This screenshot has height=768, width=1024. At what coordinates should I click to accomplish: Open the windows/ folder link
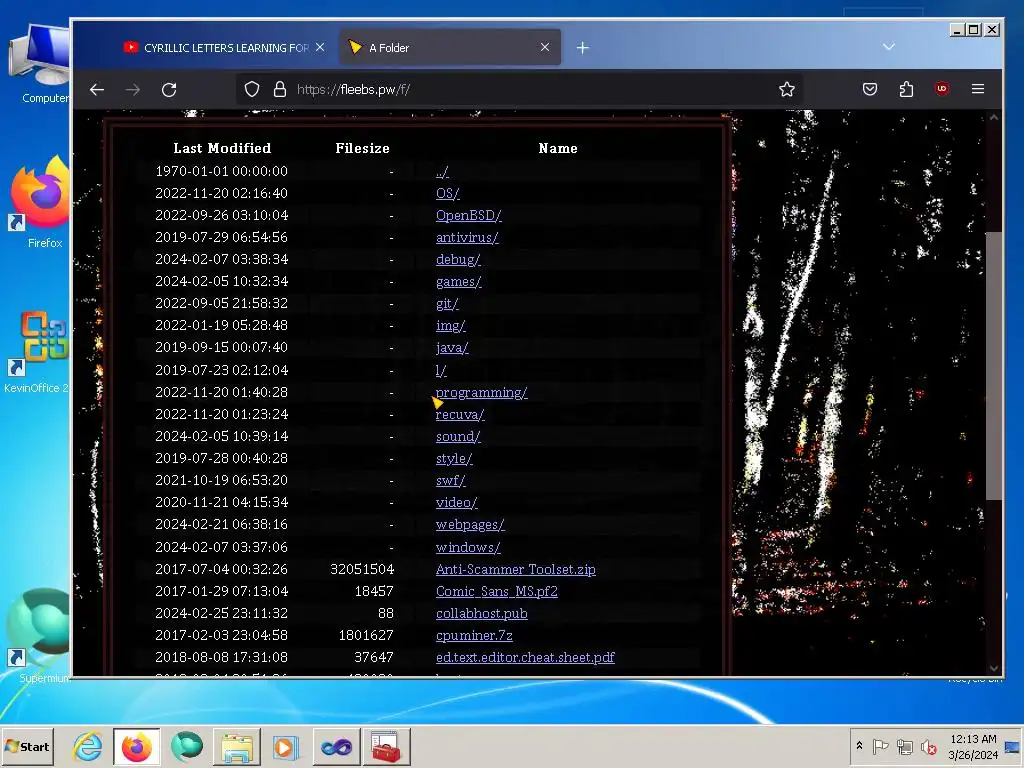pos(468,547)
